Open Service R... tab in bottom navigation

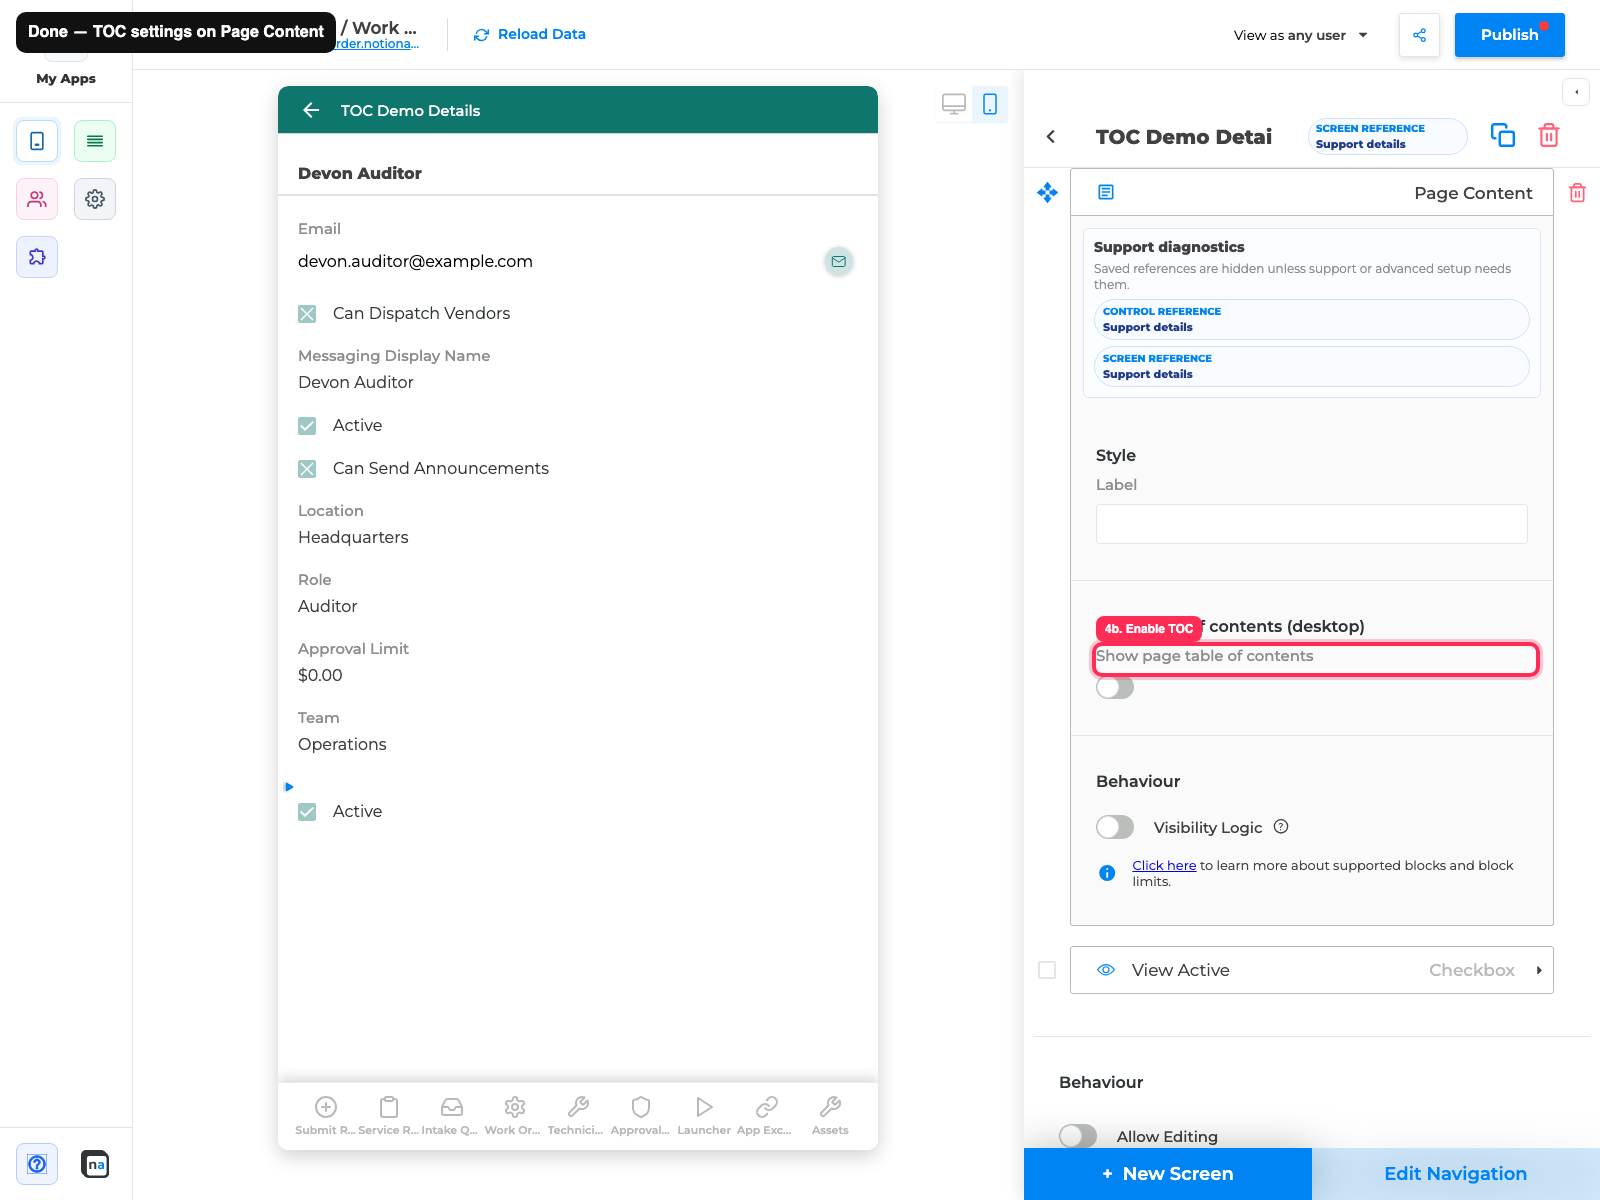click(x=389, y=1116)
